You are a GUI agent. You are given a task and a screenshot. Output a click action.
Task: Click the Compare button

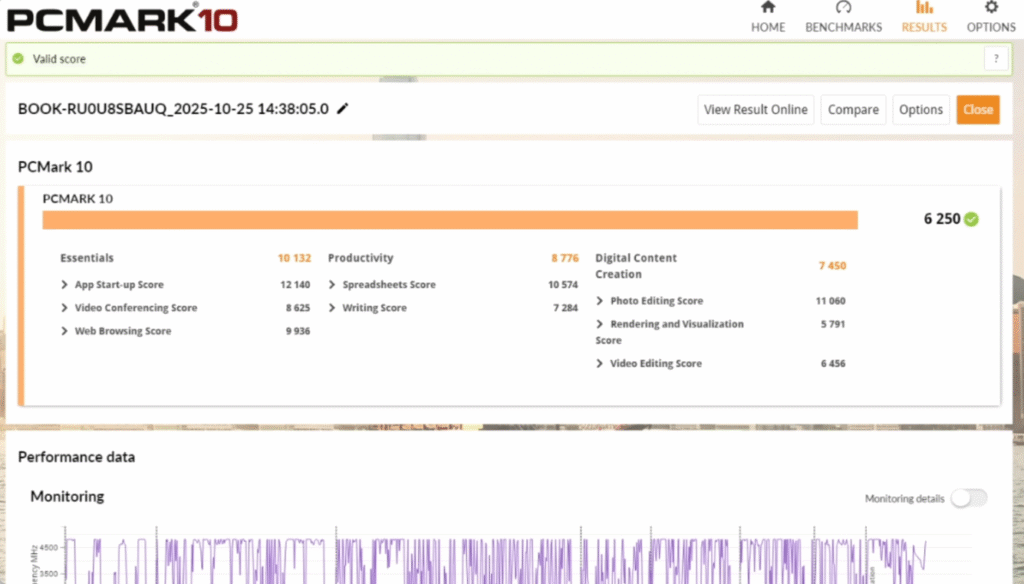(x=853, y=110)
